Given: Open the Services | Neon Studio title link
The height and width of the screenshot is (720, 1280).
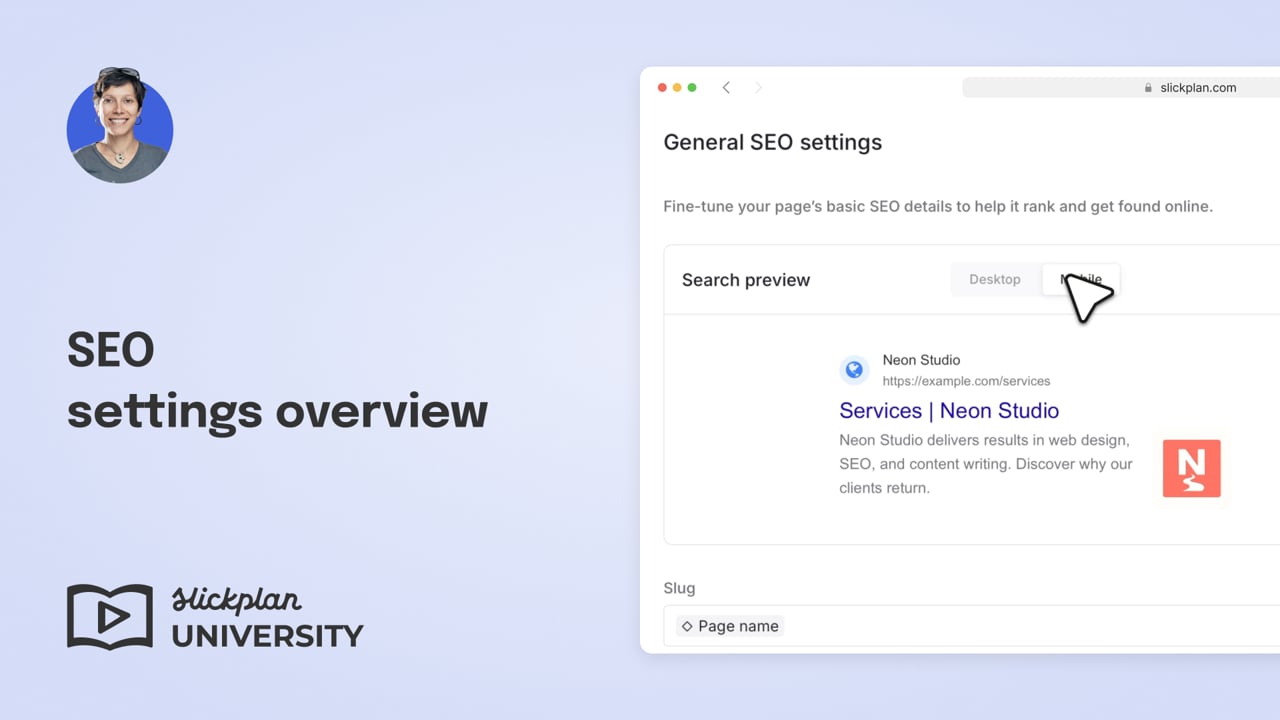Looking at the screenshot, I should pos(949,410).
